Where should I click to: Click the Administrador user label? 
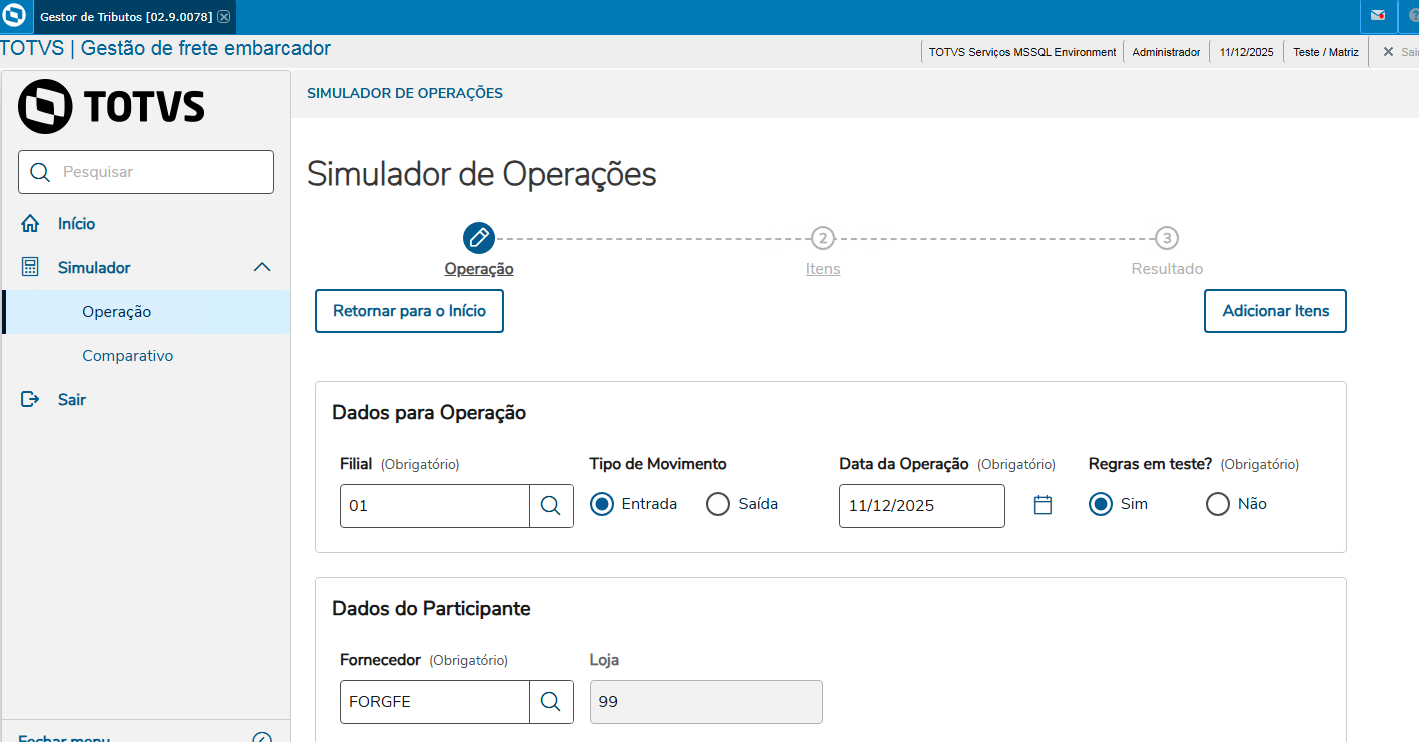1166,52
